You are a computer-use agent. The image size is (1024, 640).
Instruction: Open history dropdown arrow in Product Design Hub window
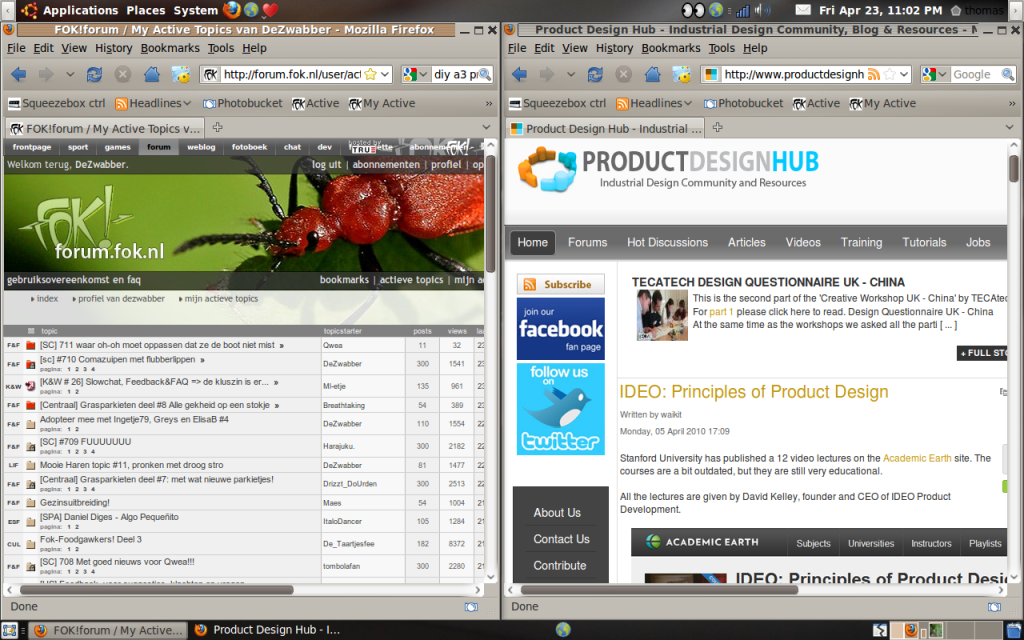point(571,74)
